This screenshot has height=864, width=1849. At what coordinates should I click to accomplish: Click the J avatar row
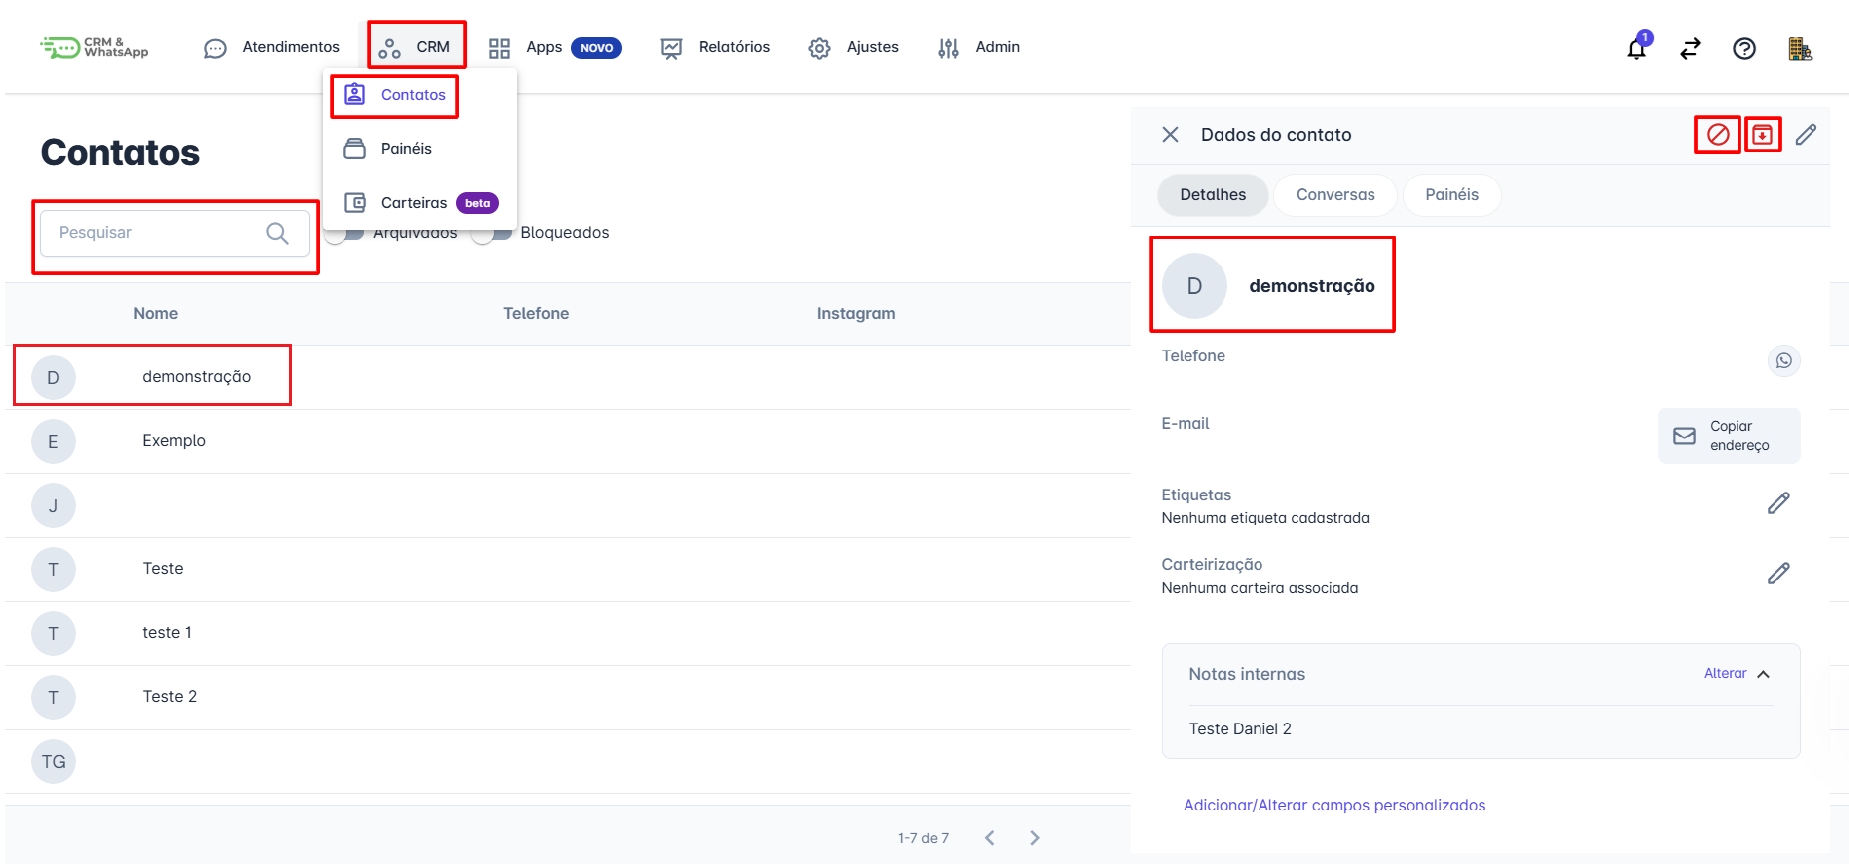coord(53,505)
